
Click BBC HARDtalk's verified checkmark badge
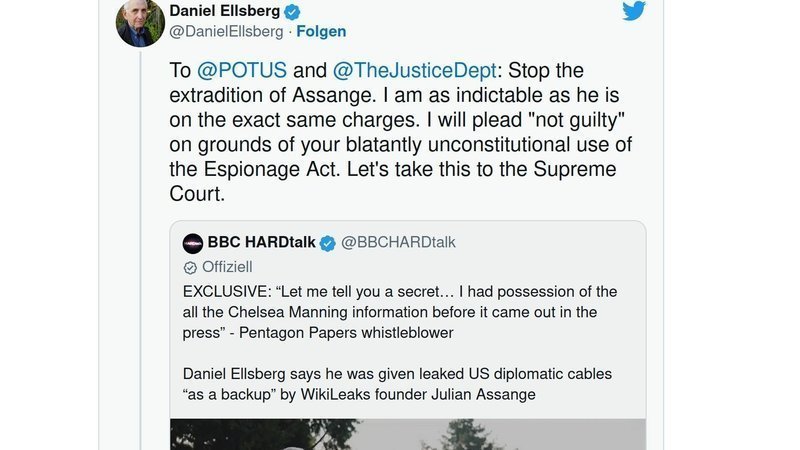[328, 243]
